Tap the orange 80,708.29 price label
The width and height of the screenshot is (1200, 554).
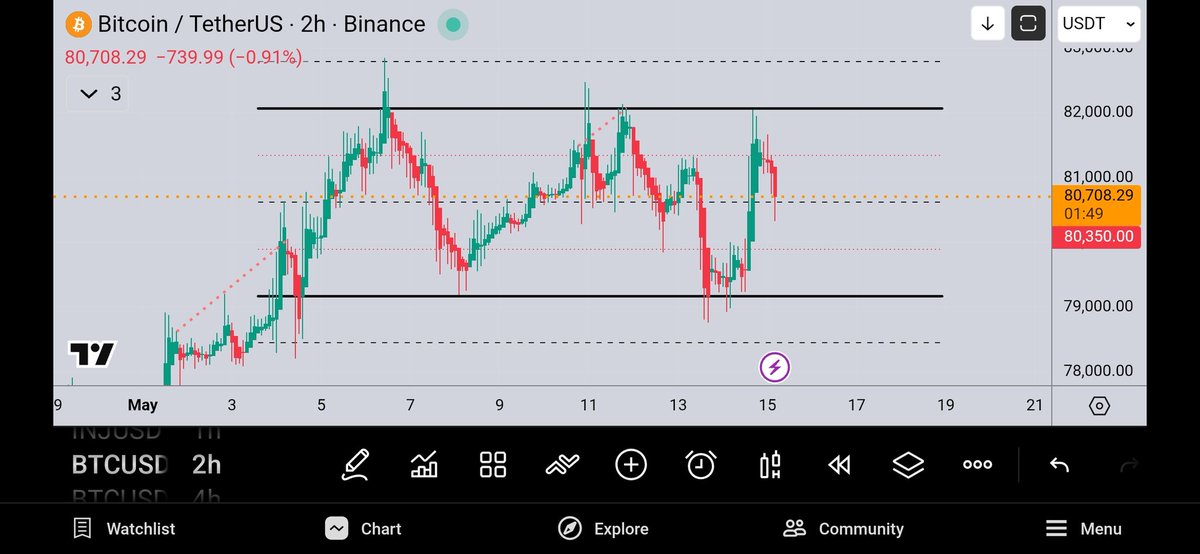point(1097,204)
